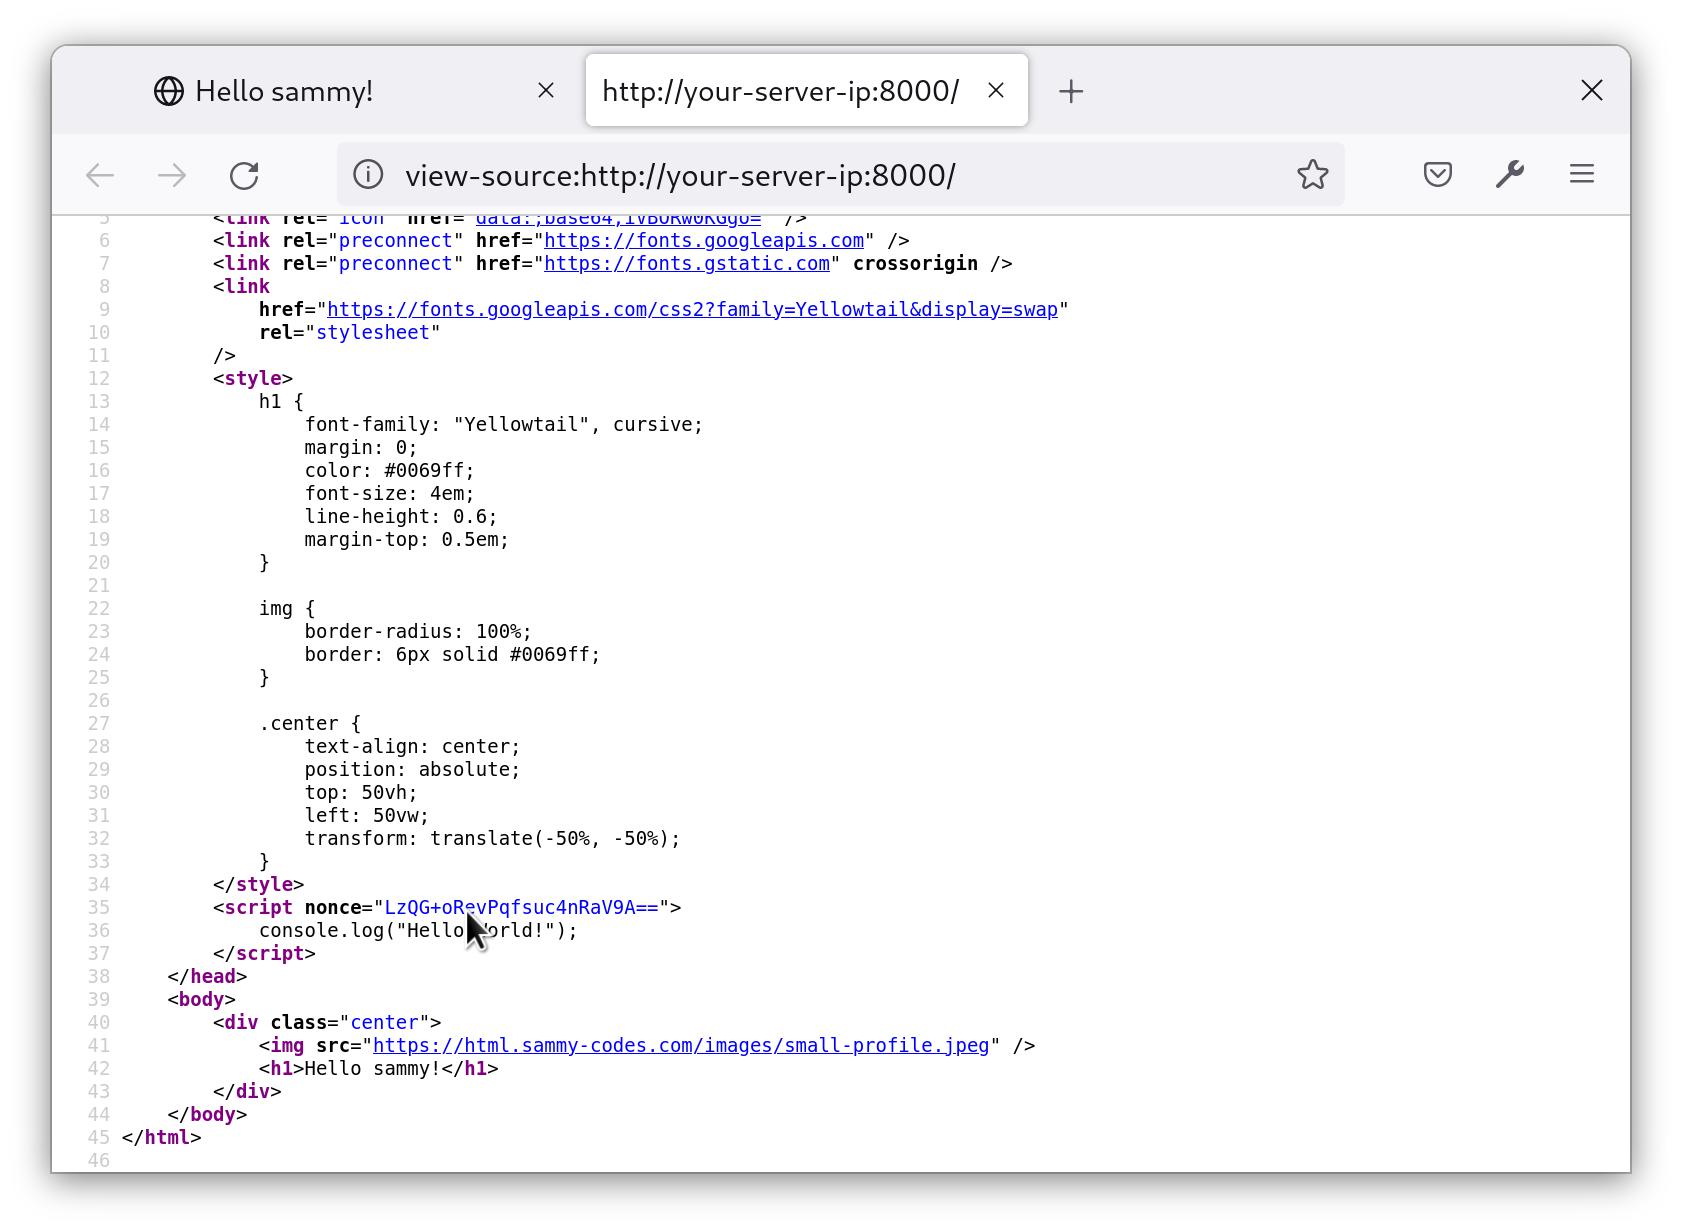
Task: Navigate forward with the forward arrow
Action: click(x=172, y=174)
